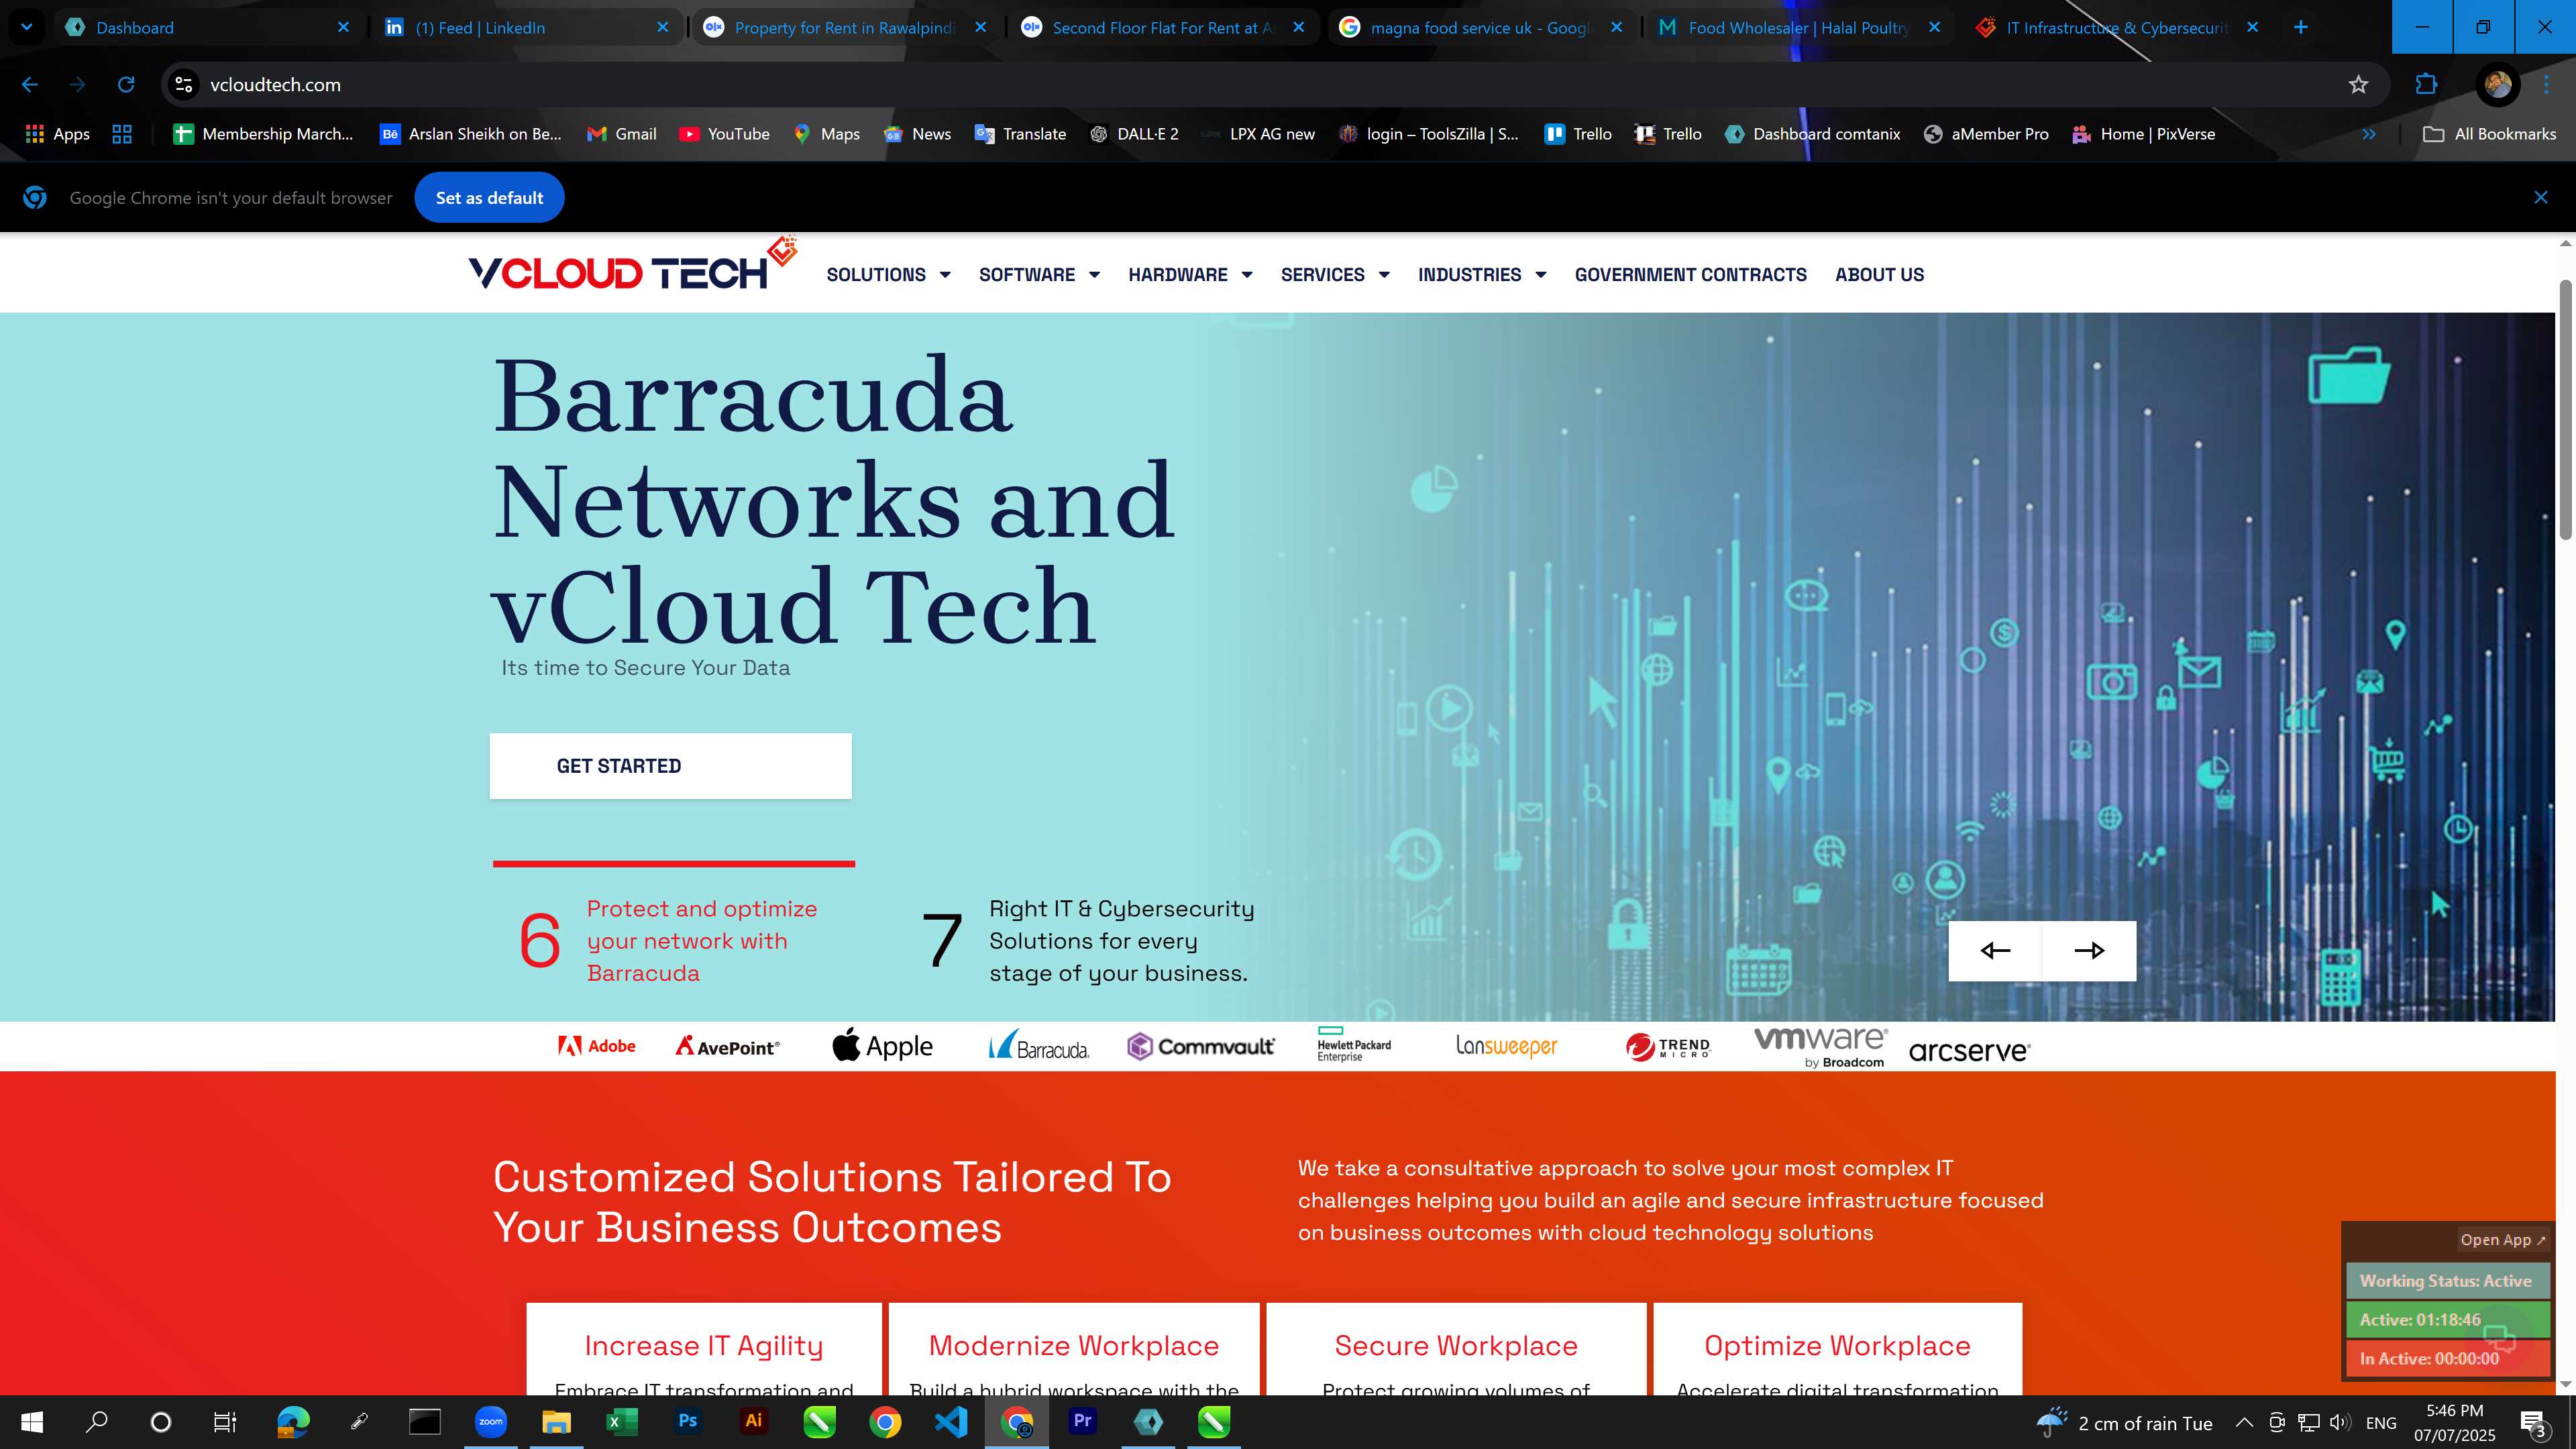Expand the SERVICES menu
This screenshot has width=2576, height=1449.
click(x=1335, y=275)
